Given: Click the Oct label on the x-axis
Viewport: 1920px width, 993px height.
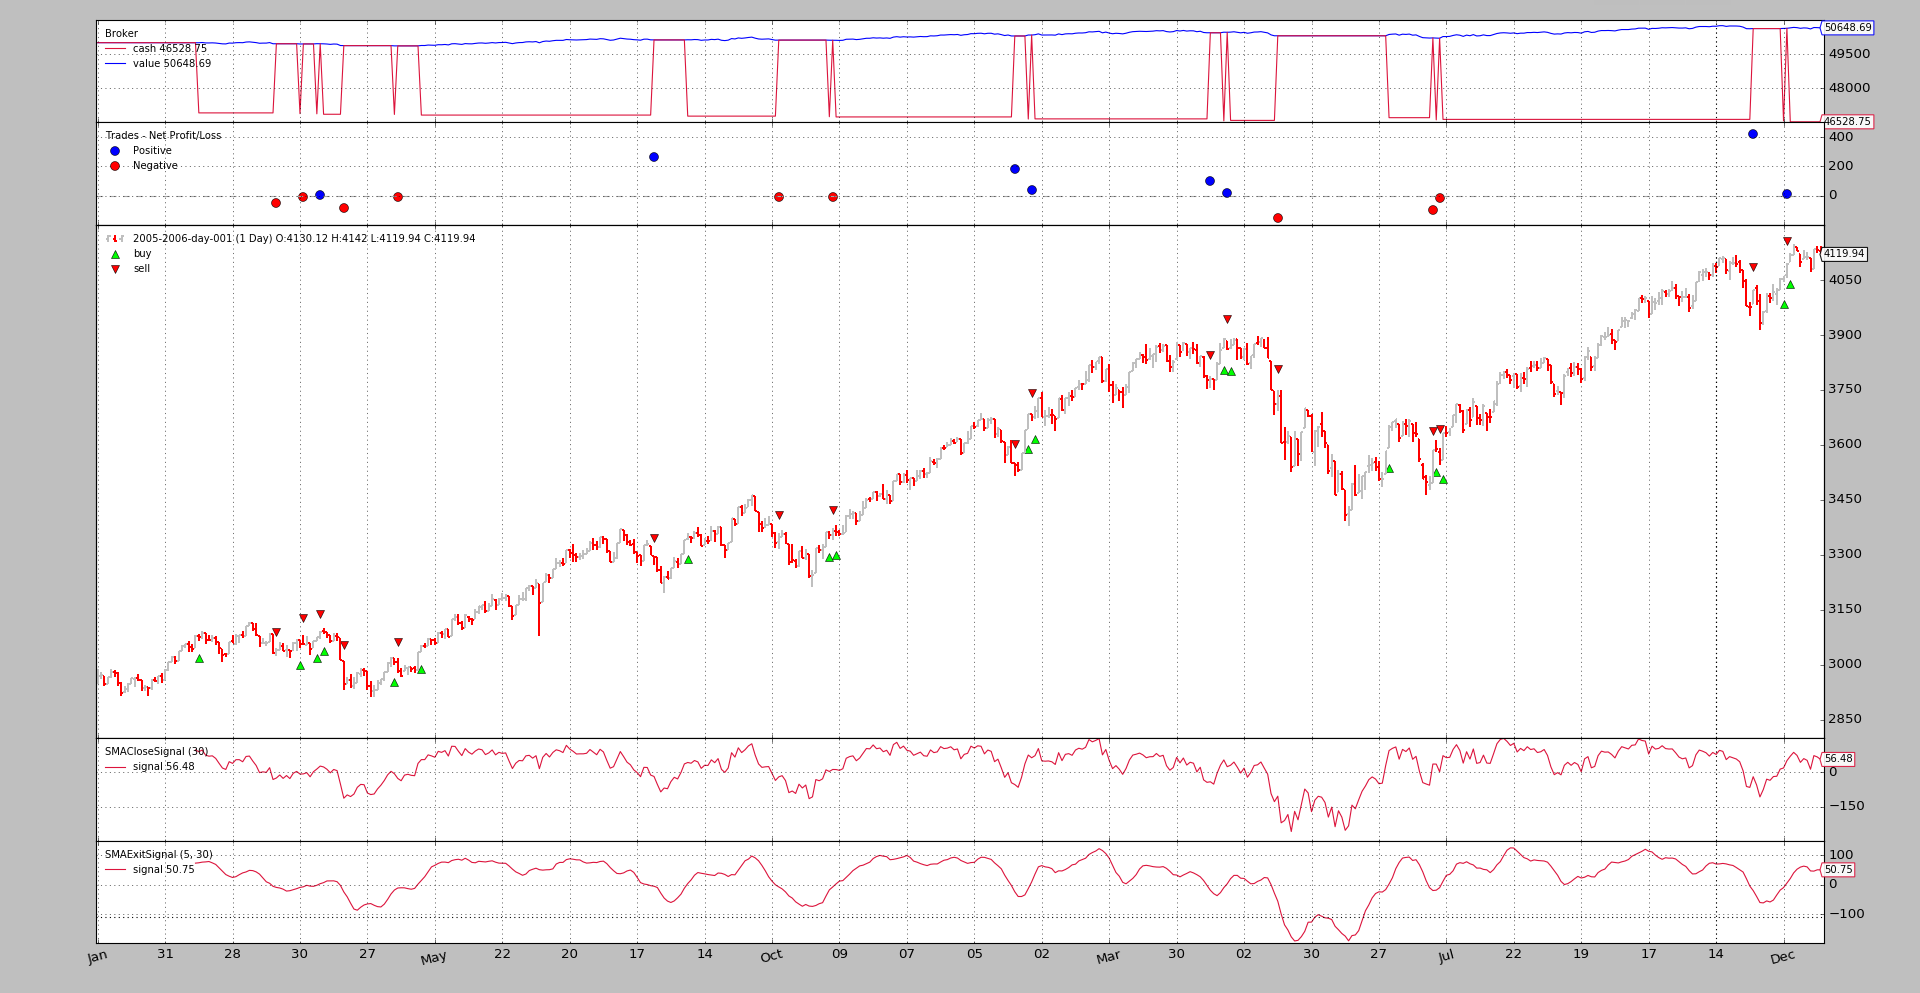Looking at the screenshot, I should [x=771, y=957].
